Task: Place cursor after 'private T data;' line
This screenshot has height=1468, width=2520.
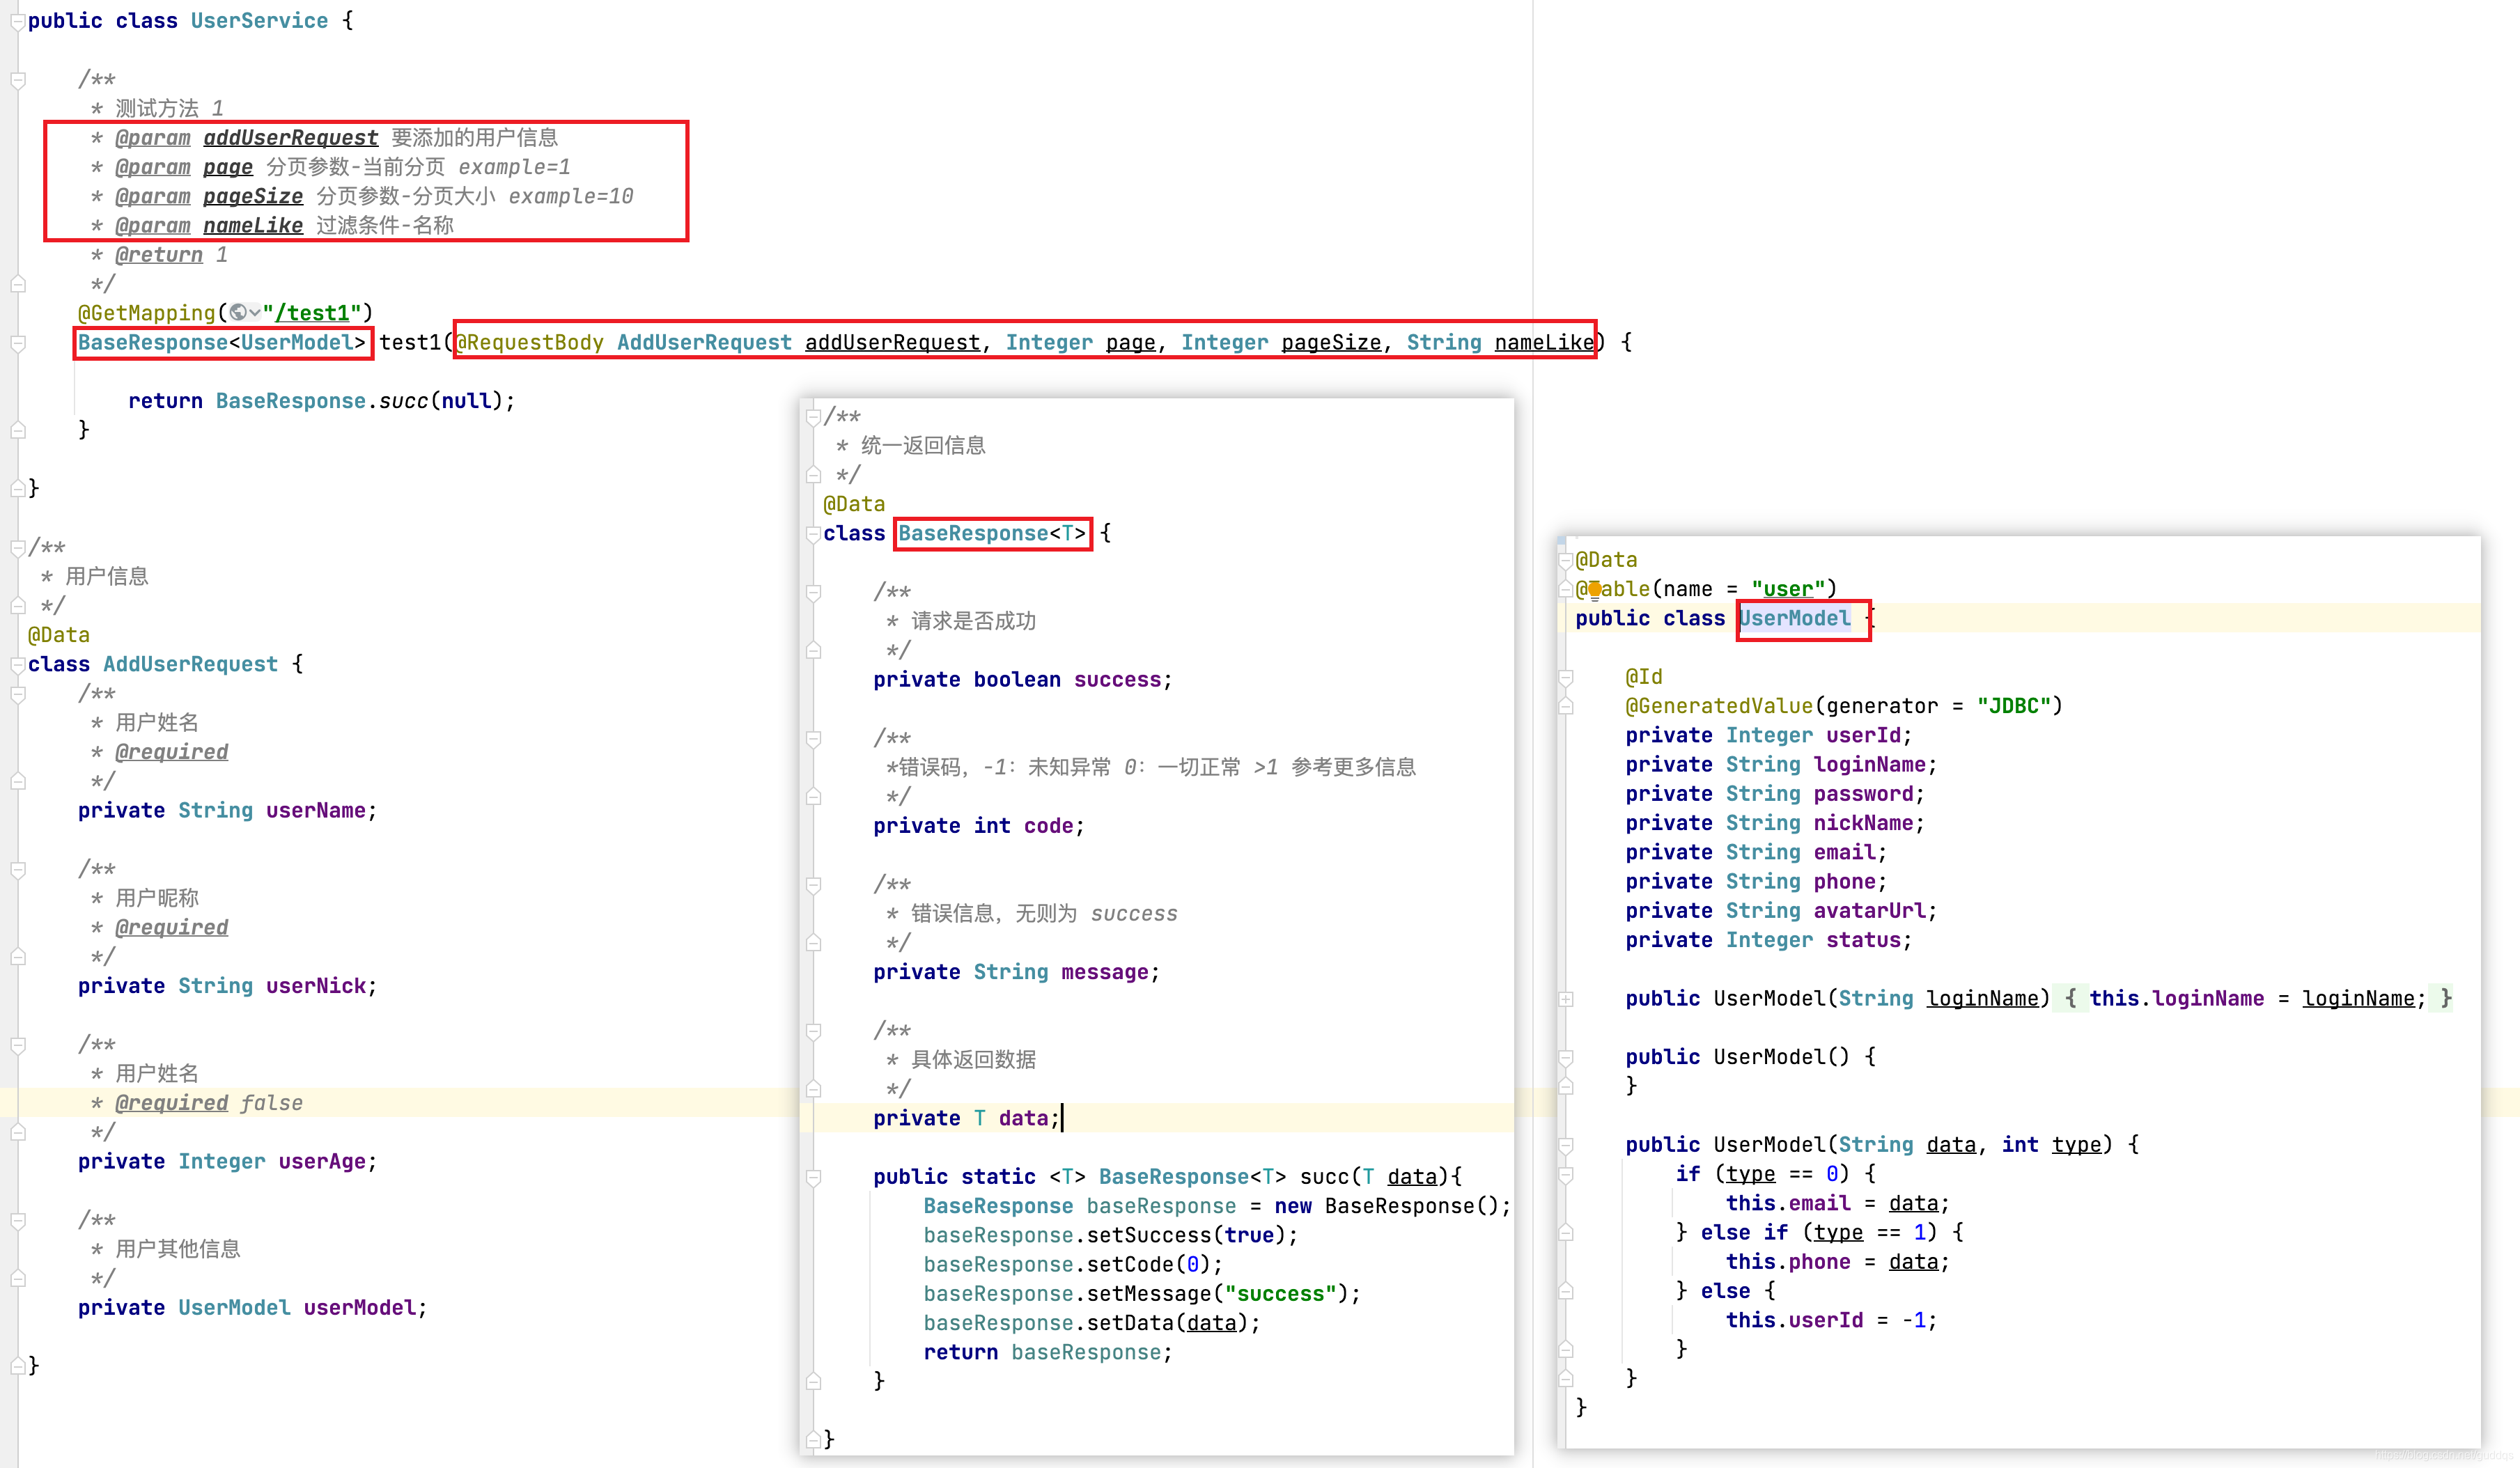Action: [x=1062, y=1118]
